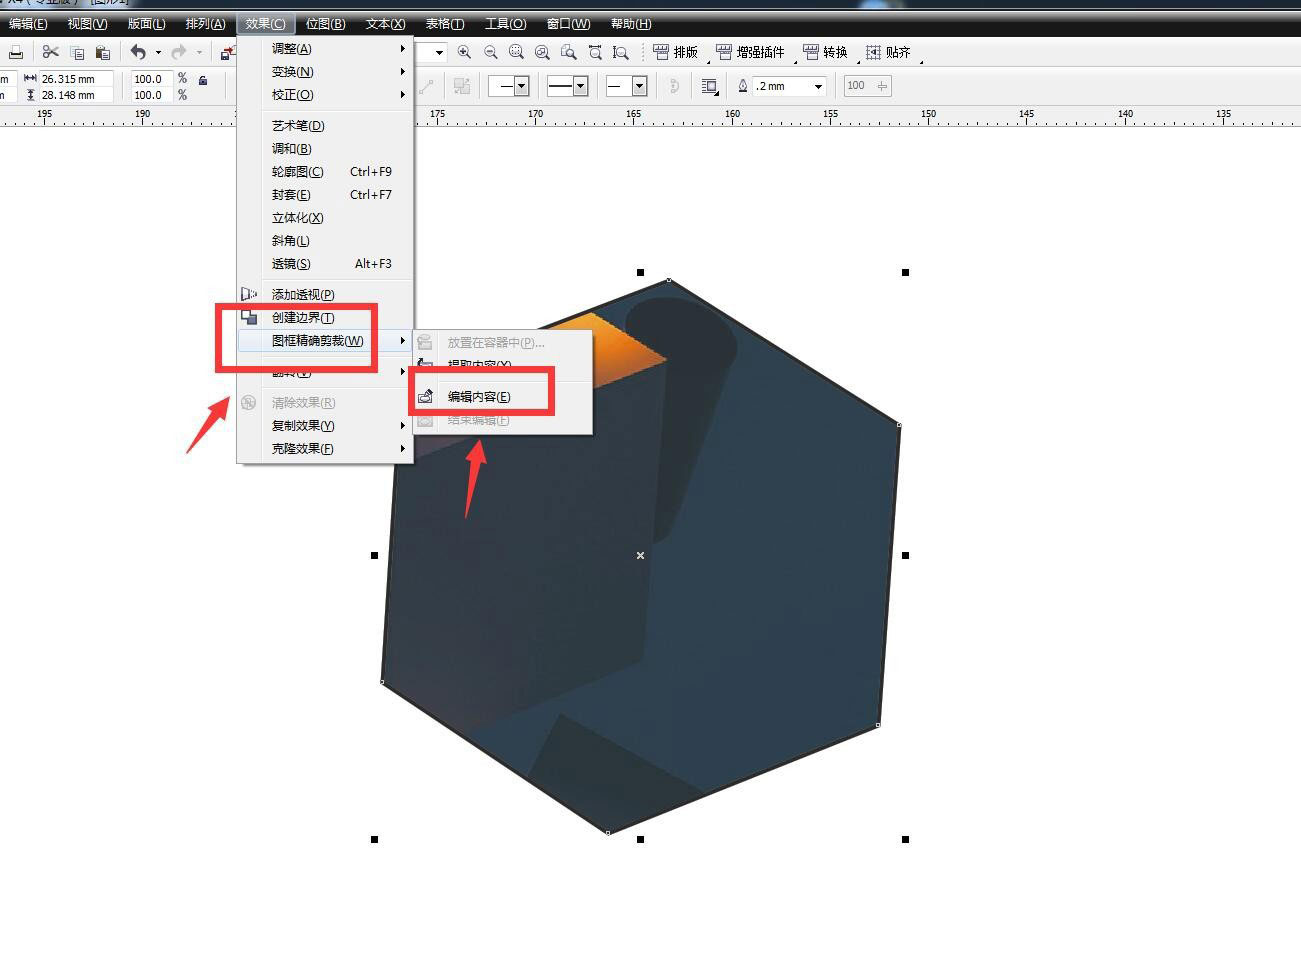Viewport: 1301px width, 957px height.
Task: Click the wrap text icon in property bar
Action: click(709, 86)
